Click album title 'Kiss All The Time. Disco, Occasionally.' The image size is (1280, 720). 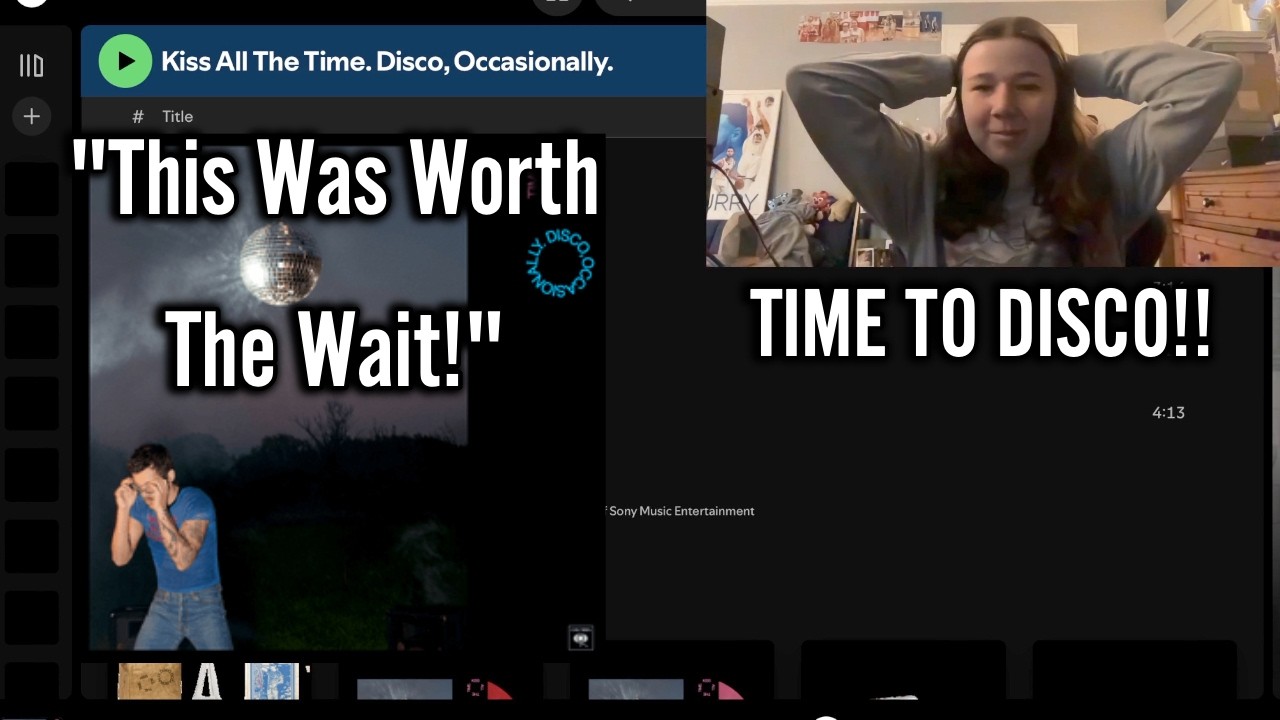[387, 61]
